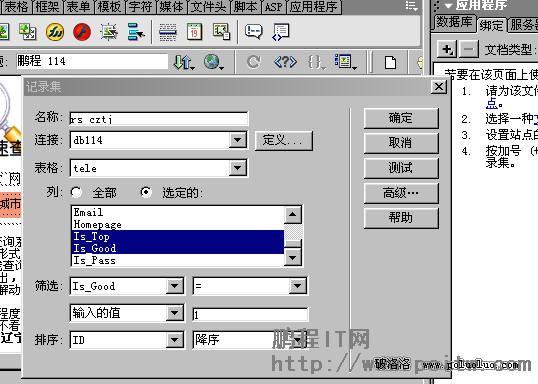Insert a horizontal rule from the toolbar

click(x=168, y=32)
